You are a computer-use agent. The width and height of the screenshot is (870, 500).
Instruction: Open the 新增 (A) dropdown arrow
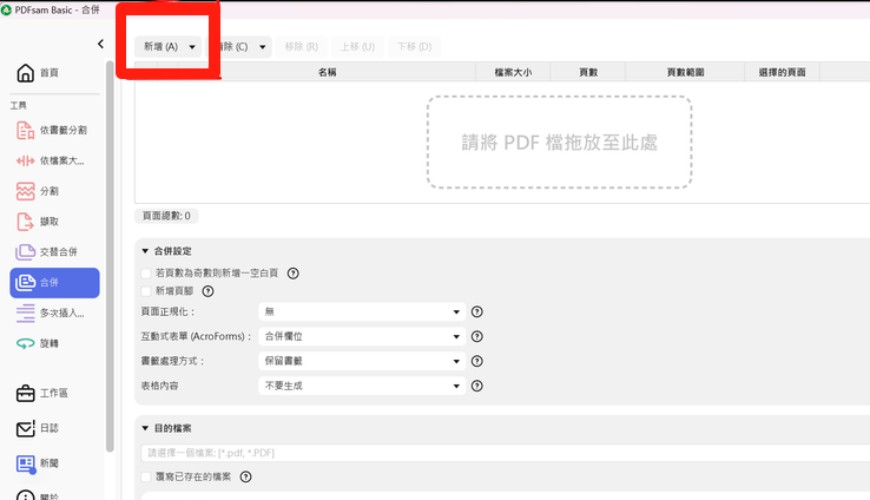(x=192, y=47)
